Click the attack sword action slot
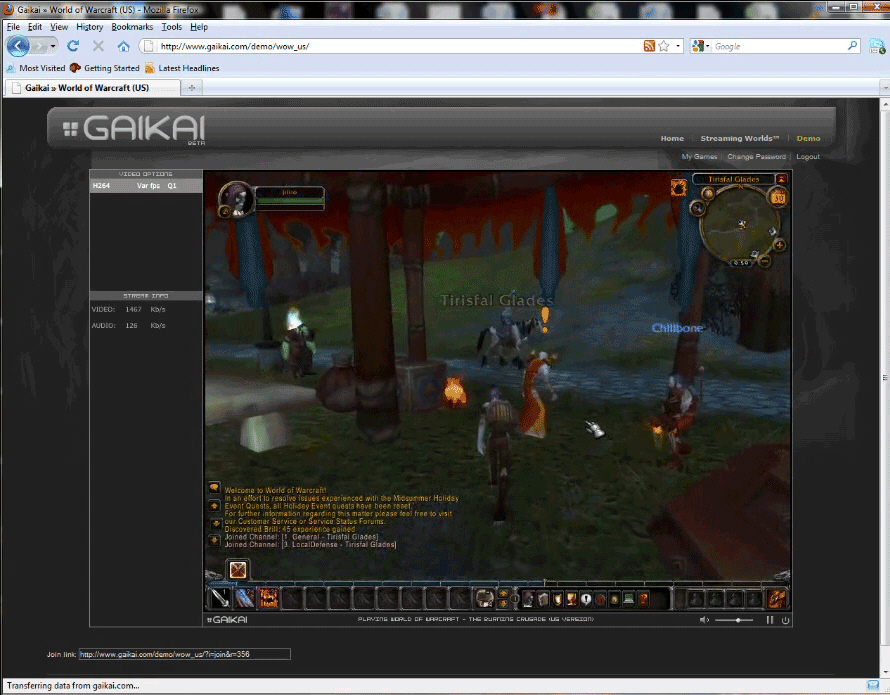Image resolution: width=890 pixels, height=695 pixels. 219,598
